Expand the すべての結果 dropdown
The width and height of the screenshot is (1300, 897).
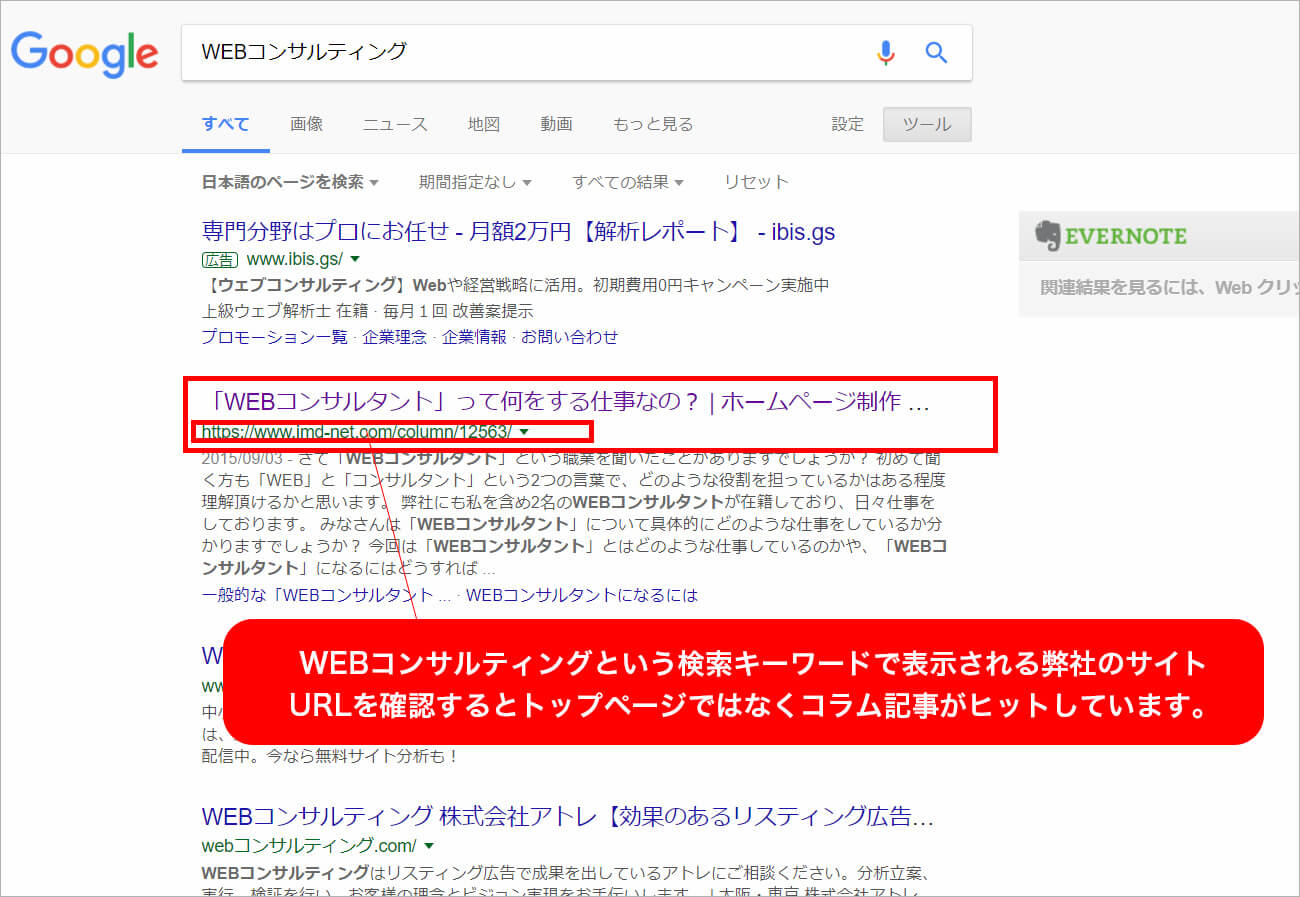tap(628, 182)
